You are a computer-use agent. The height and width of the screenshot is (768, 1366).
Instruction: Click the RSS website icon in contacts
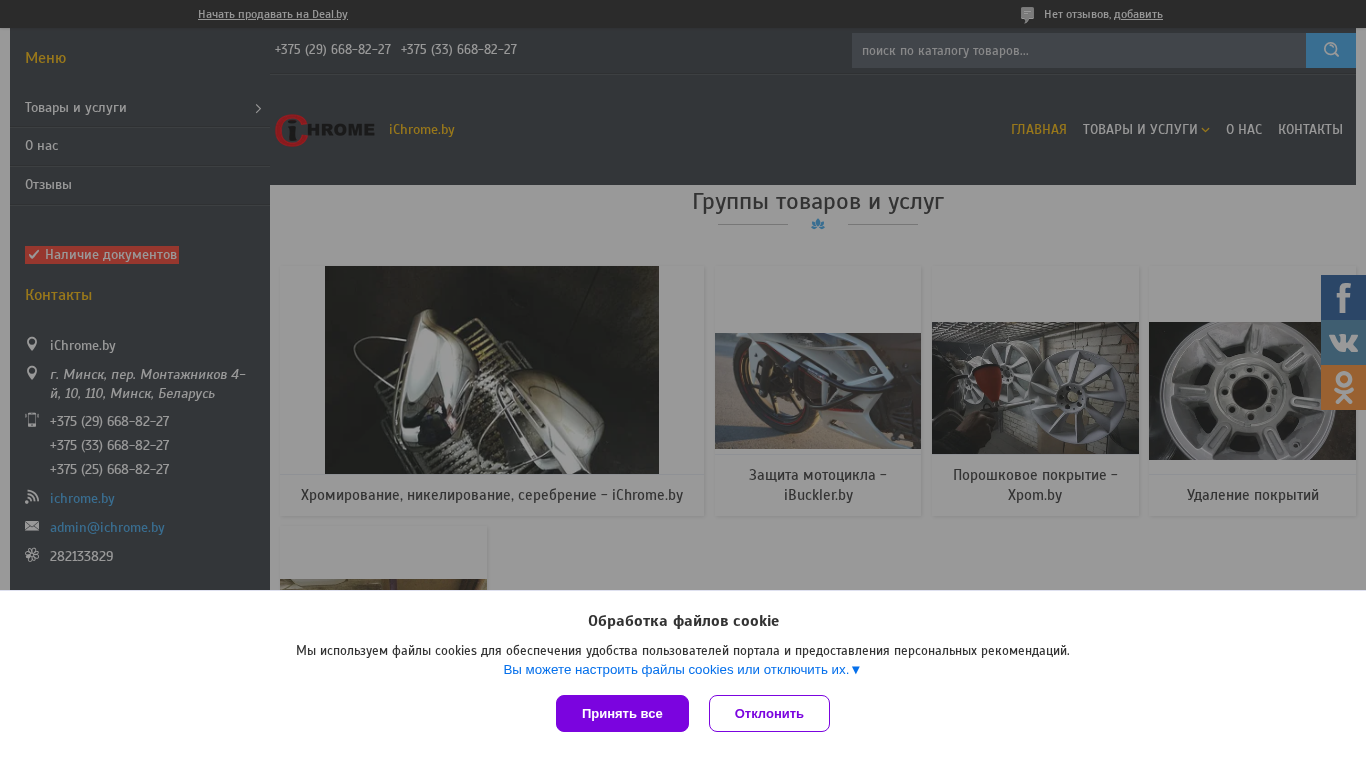coord(32,497)
